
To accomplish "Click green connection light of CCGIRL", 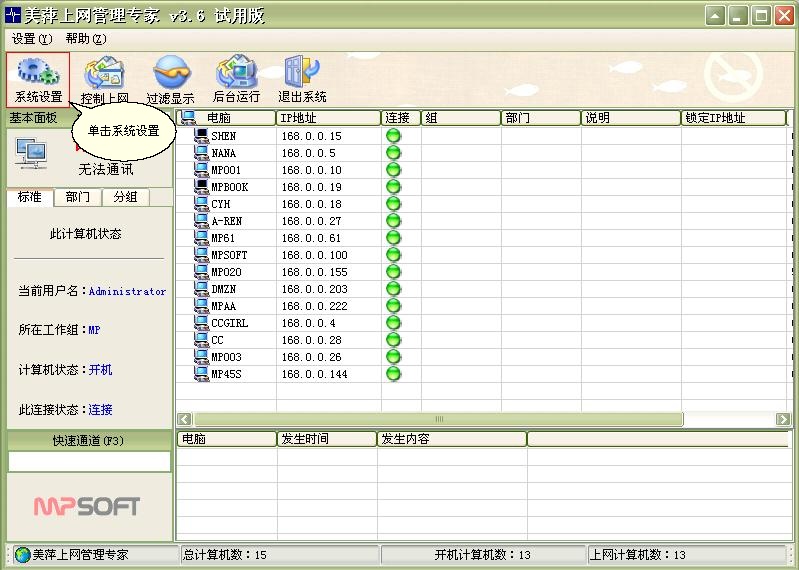I will (x=393, y=322).
